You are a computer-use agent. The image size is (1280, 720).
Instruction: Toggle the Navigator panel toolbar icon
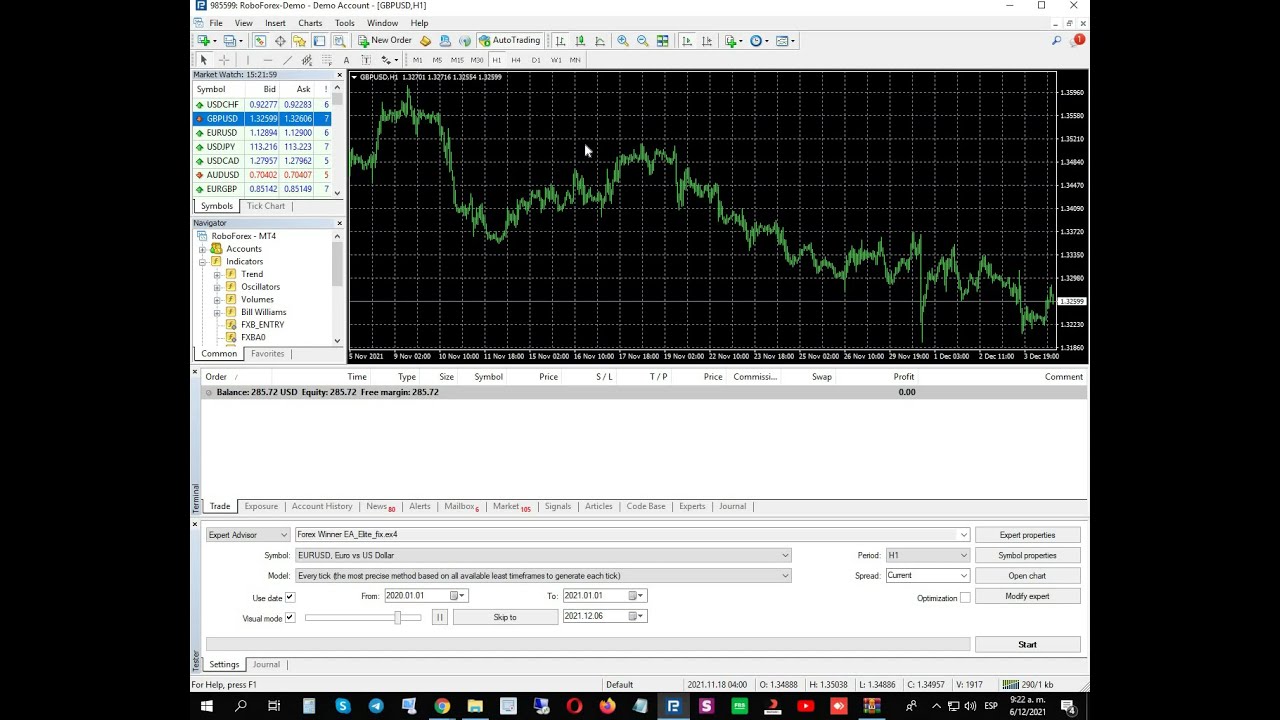[299, 41]
